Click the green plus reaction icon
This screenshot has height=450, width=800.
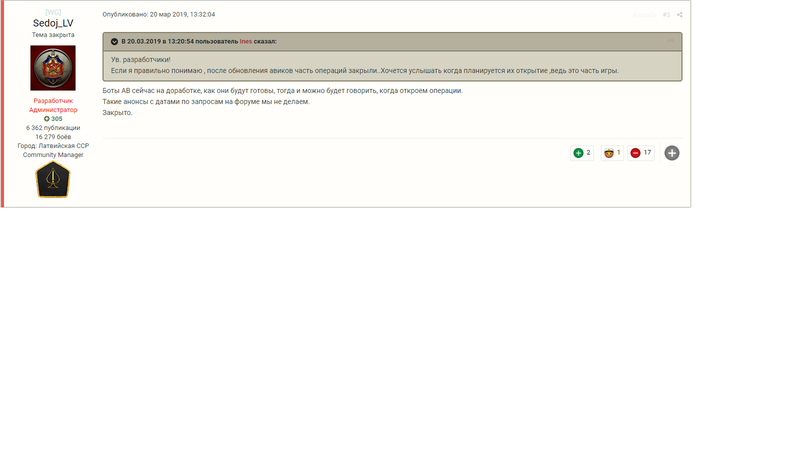(x=577, y=153)
